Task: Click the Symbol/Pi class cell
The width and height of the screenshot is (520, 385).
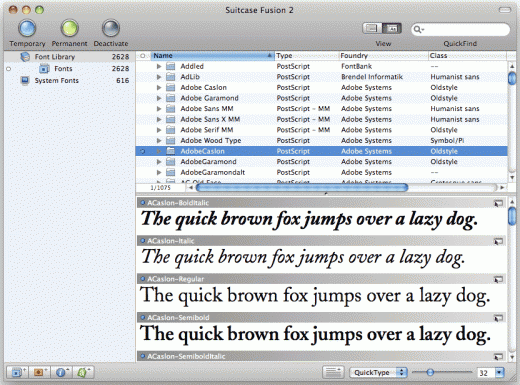Action: 447,141
